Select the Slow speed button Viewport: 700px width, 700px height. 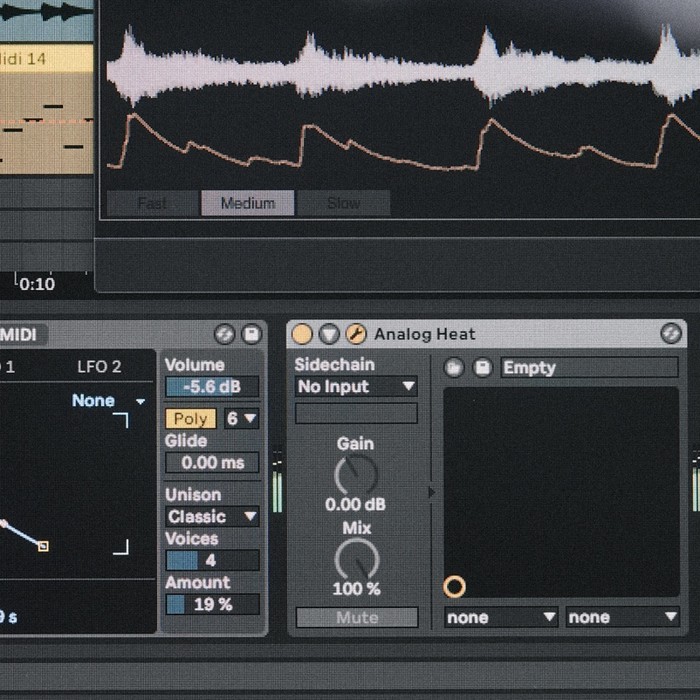(x=344, y=203)
